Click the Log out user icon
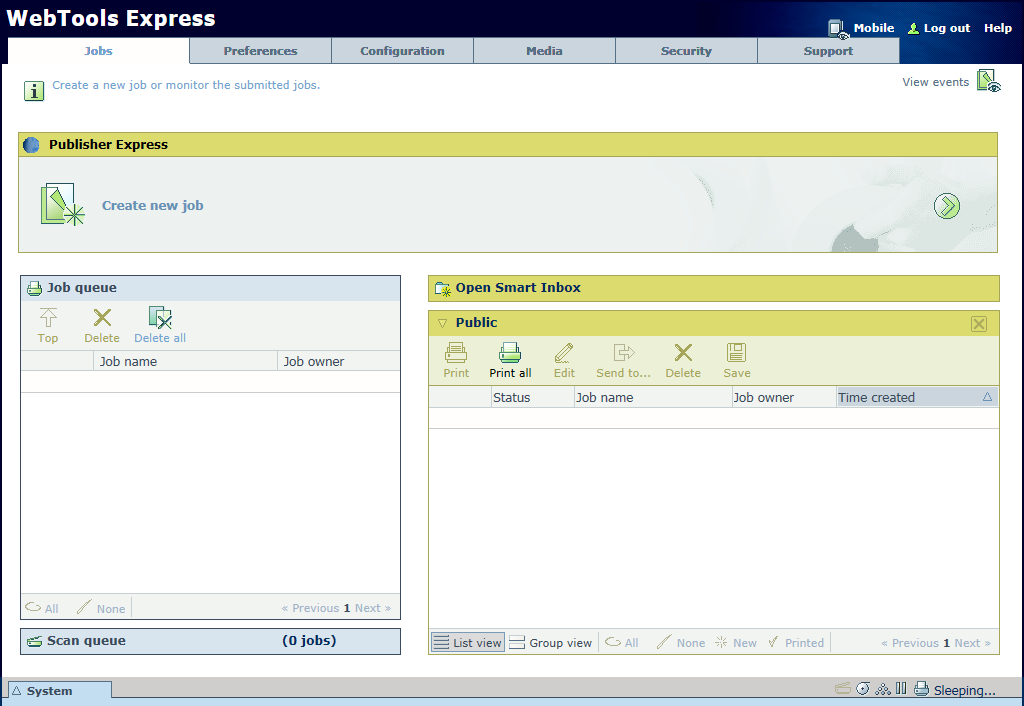This screenshot has width=1024, height=706. [914, 29]
